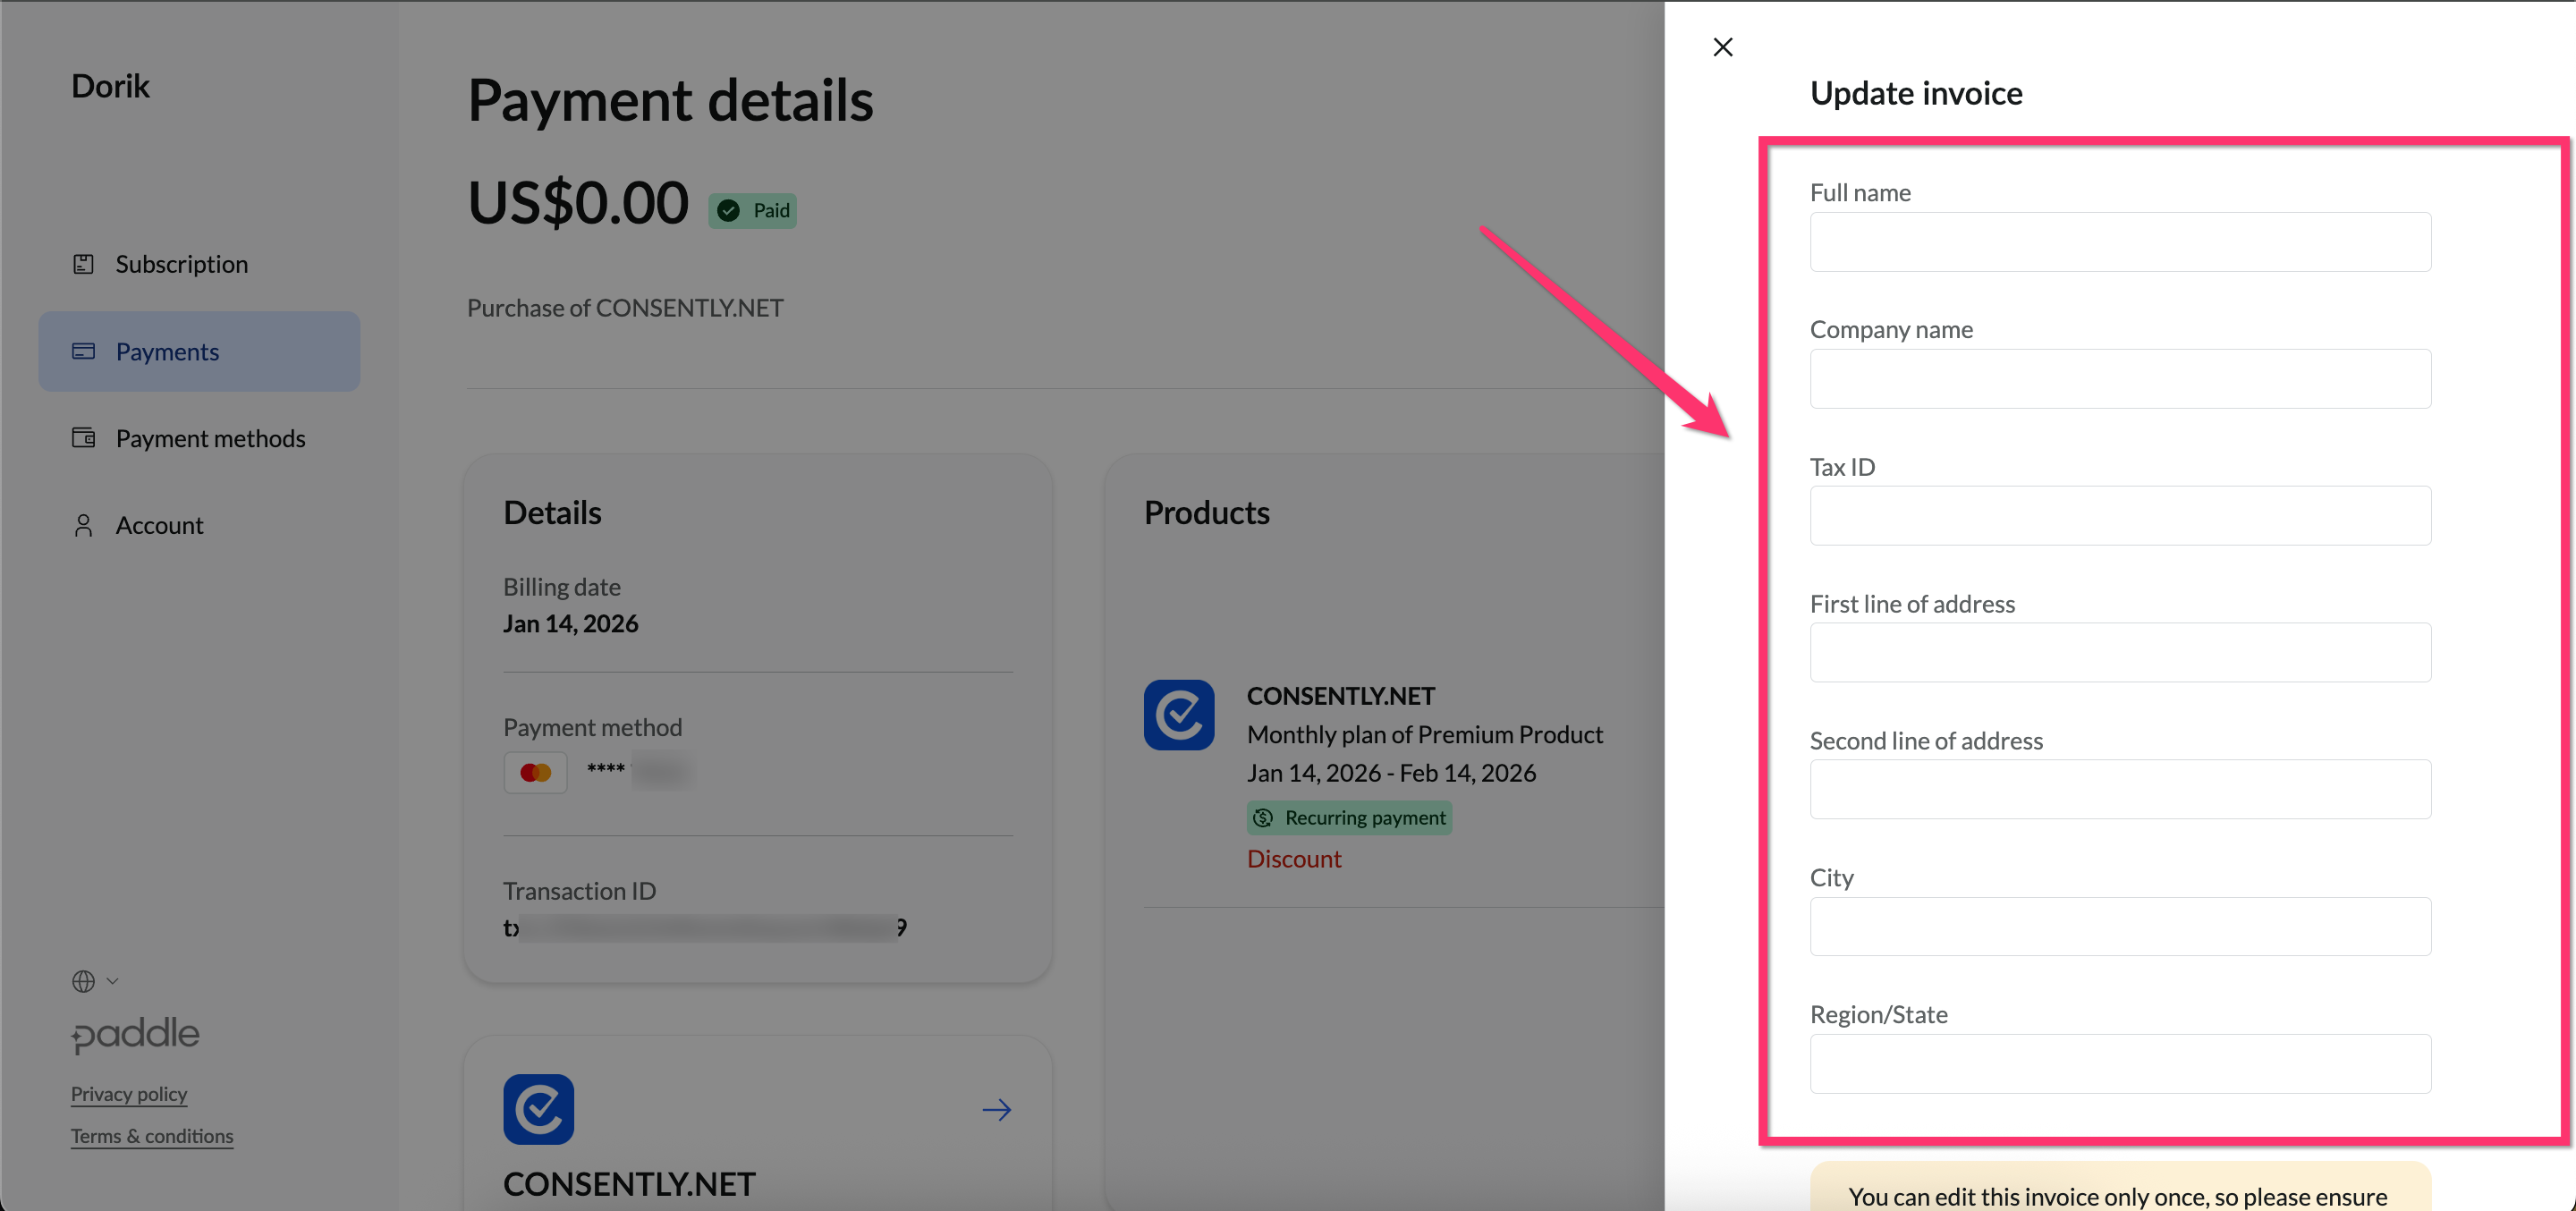Click into the Company name field
This screenshot has height=1211, width=2576.
point(2119,379)
